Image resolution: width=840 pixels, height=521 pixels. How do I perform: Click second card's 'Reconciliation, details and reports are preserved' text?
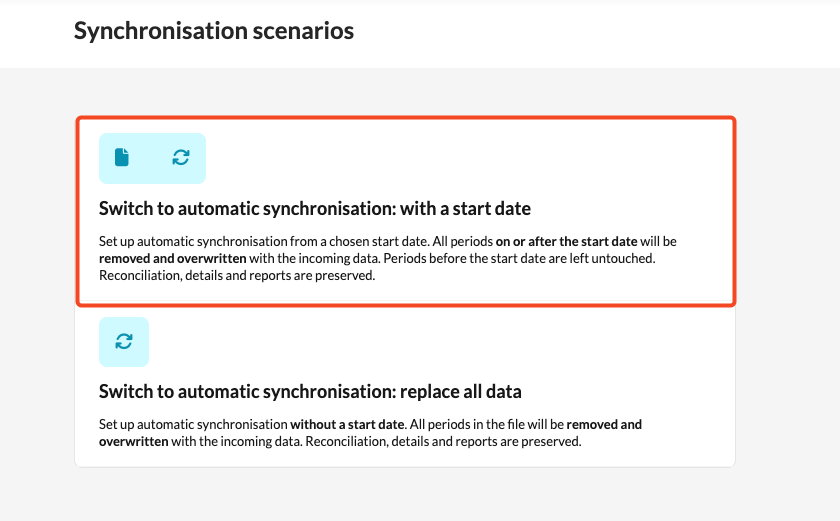point(443,442)
